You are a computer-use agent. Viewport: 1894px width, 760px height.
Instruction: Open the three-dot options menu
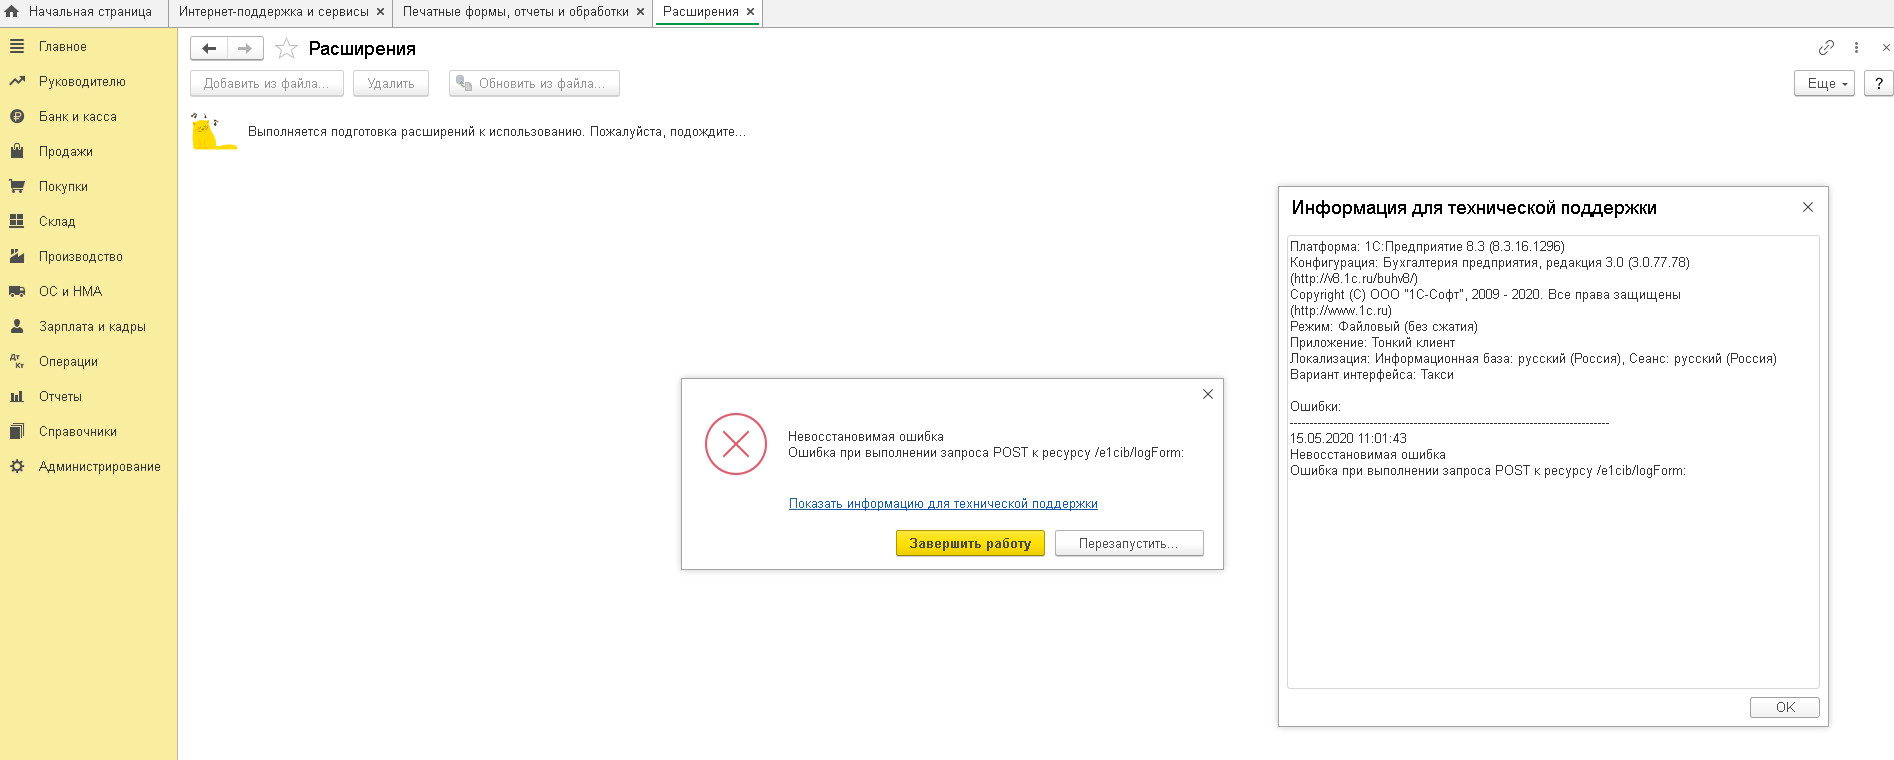1856,47
